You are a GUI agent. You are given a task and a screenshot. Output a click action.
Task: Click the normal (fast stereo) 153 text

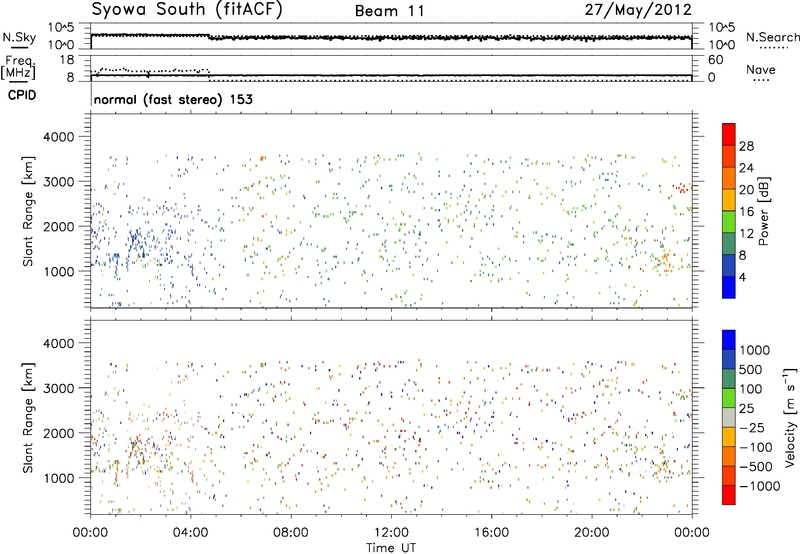(x=173, y=99)
